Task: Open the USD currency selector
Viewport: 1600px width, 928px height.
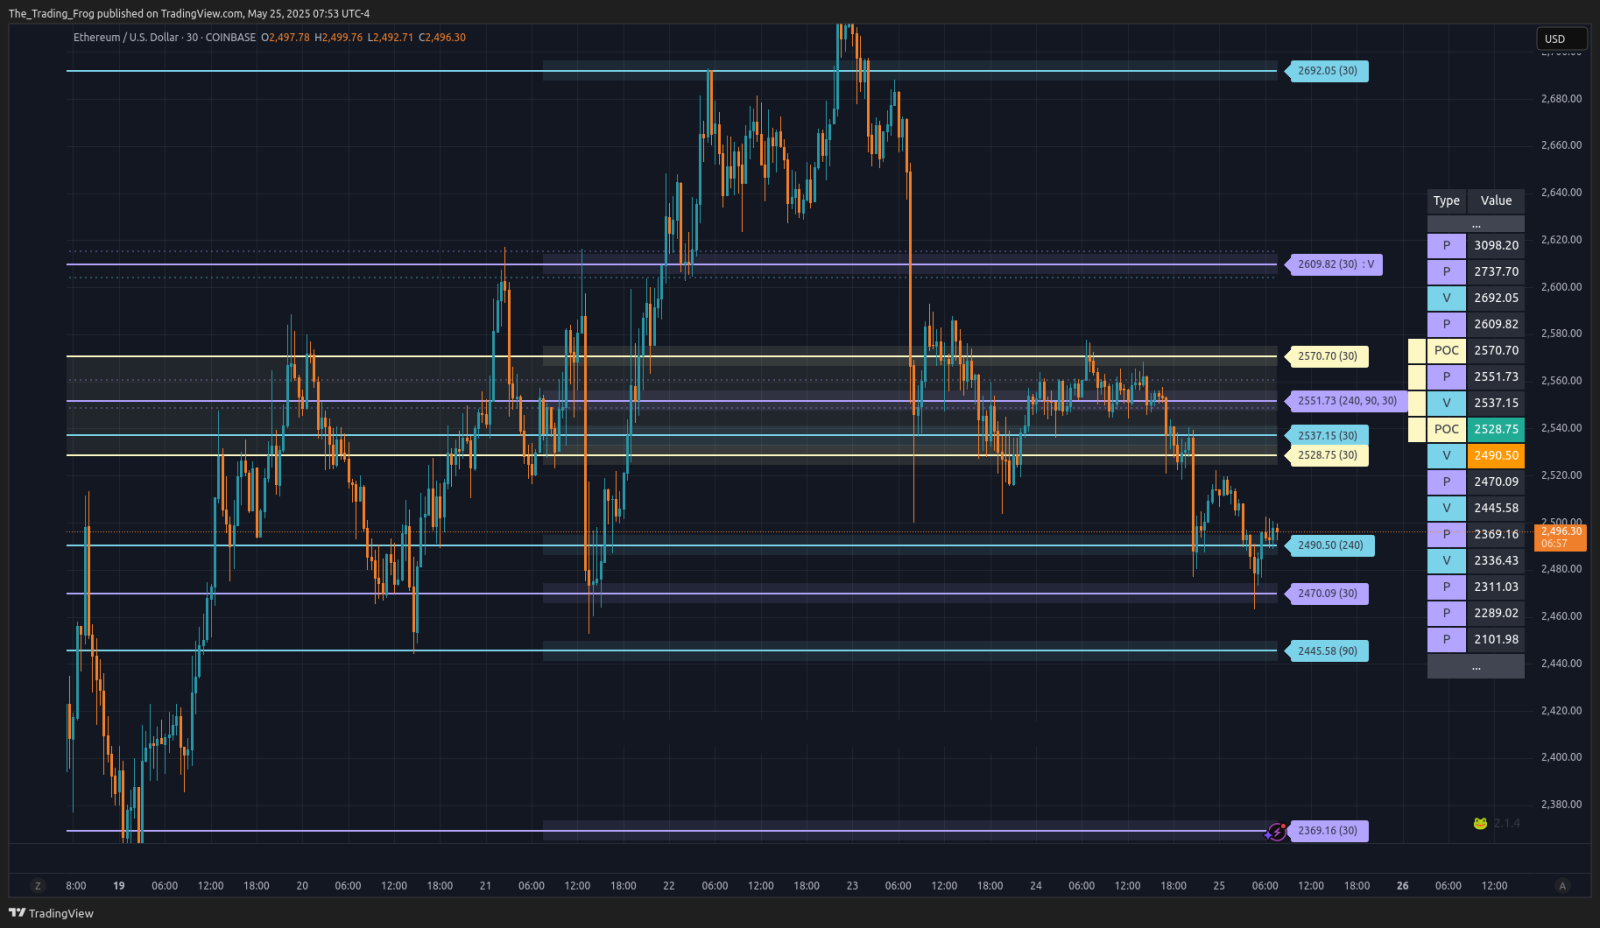Action: point(1561,39)
